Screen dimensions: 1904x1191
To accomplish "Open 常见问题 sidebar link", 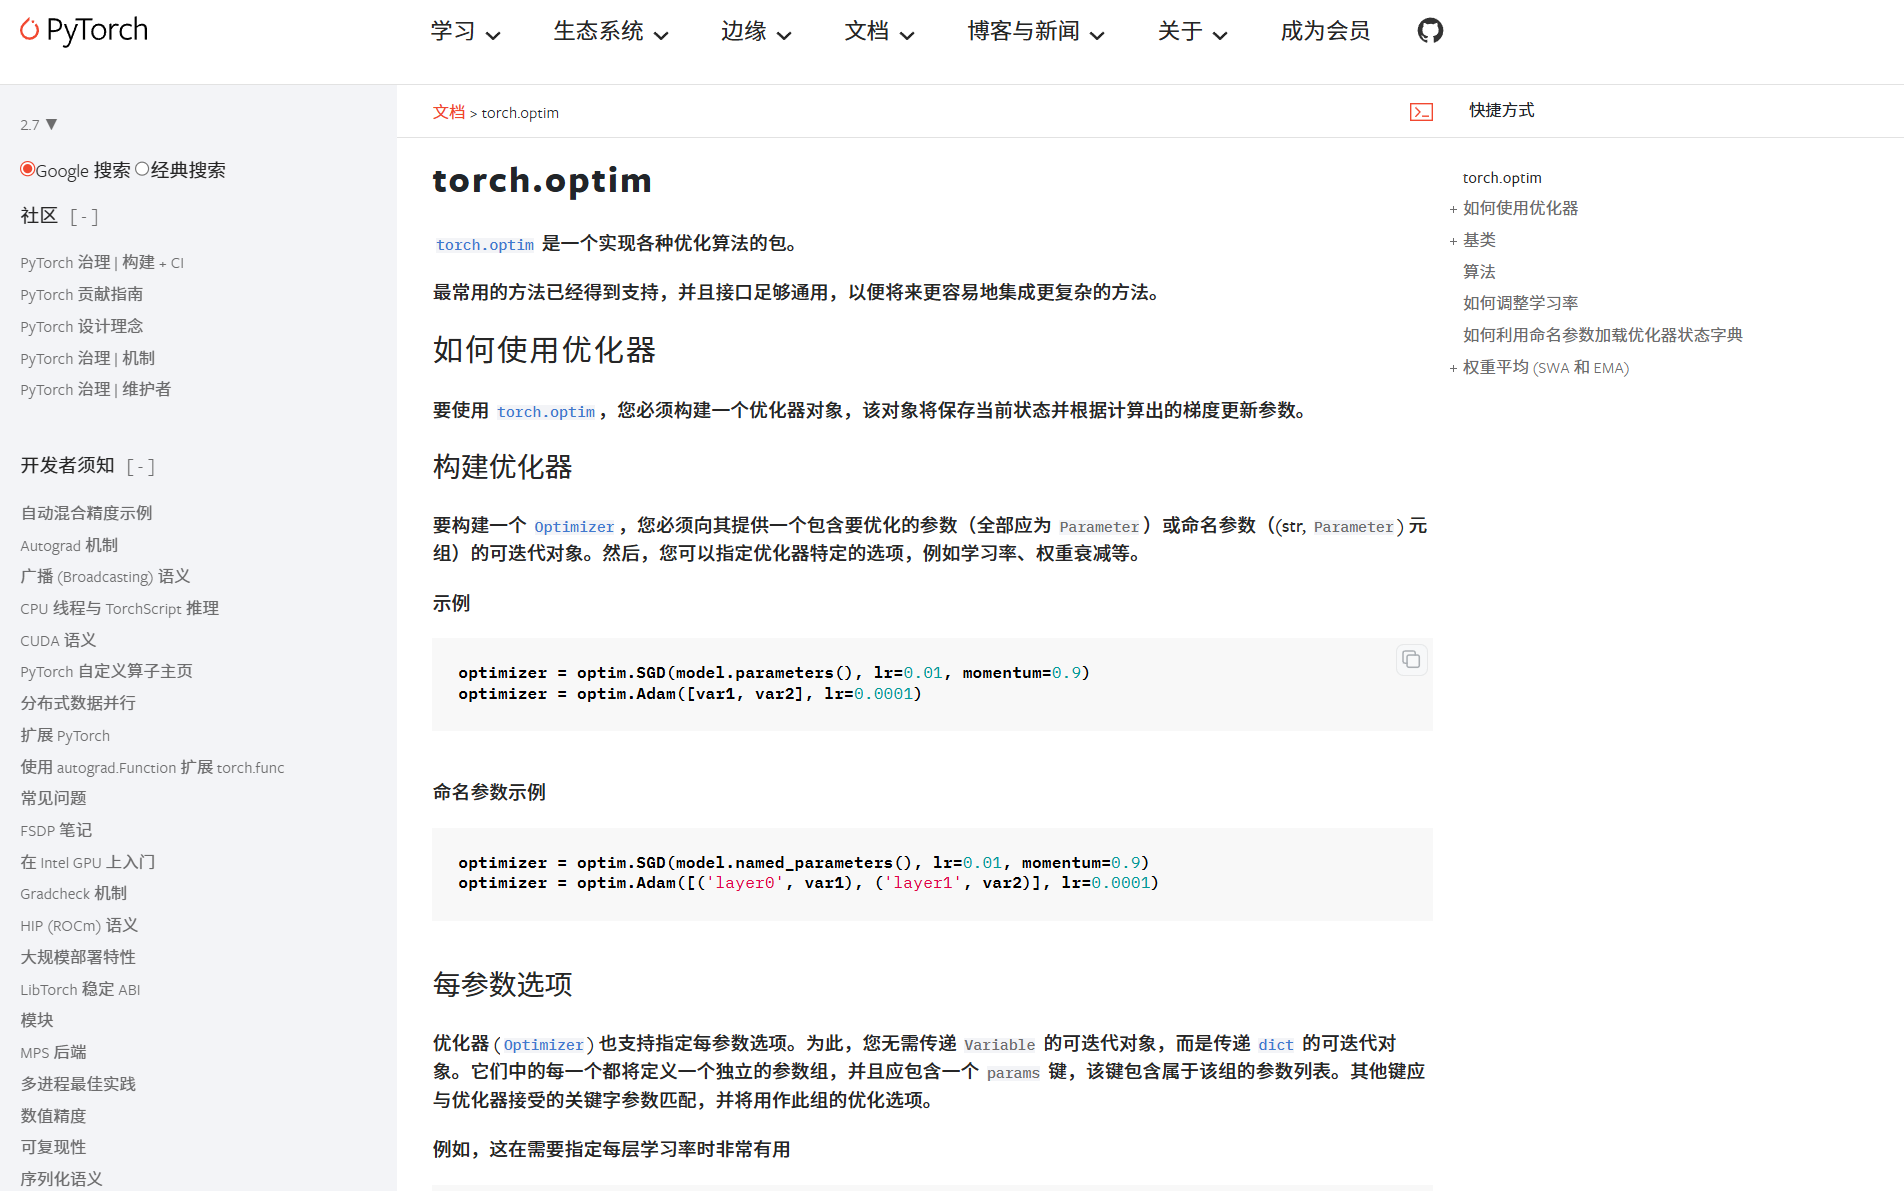I will tap(54, 798).
